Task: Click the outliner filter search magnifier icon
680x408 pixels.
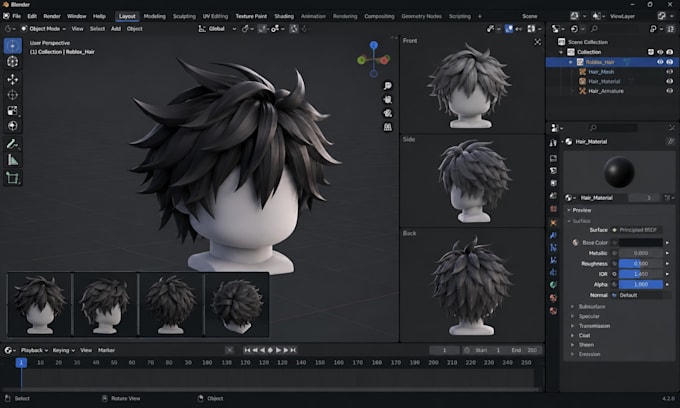Action: pos(594,29)
